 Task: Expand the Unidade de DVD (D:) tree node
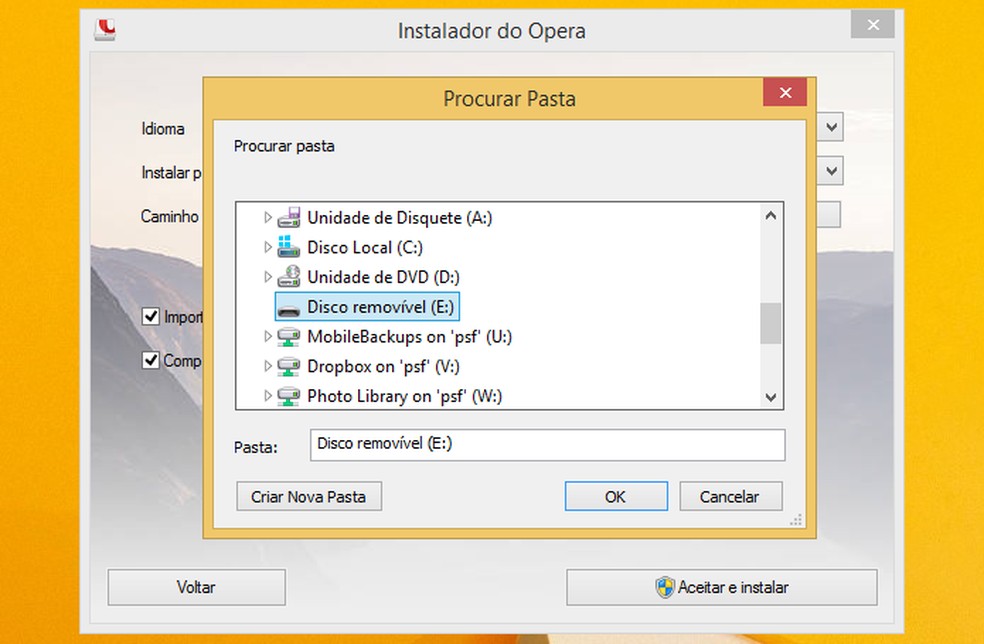click(266, 277)
